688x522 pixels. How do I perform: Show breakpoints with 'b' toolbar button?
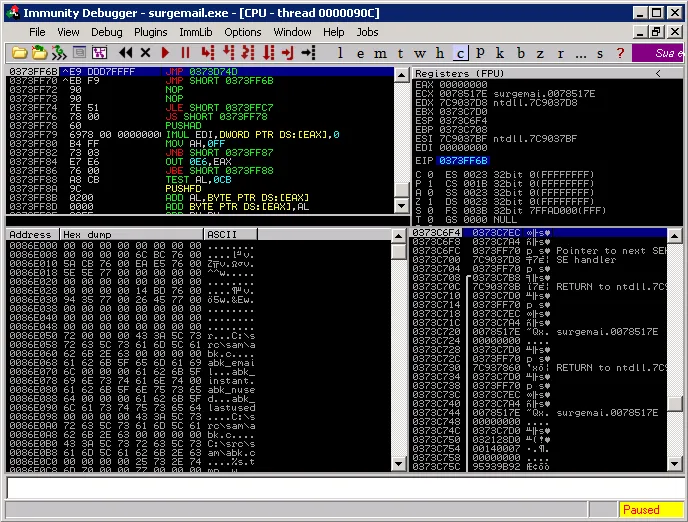[x=521, y=52]
